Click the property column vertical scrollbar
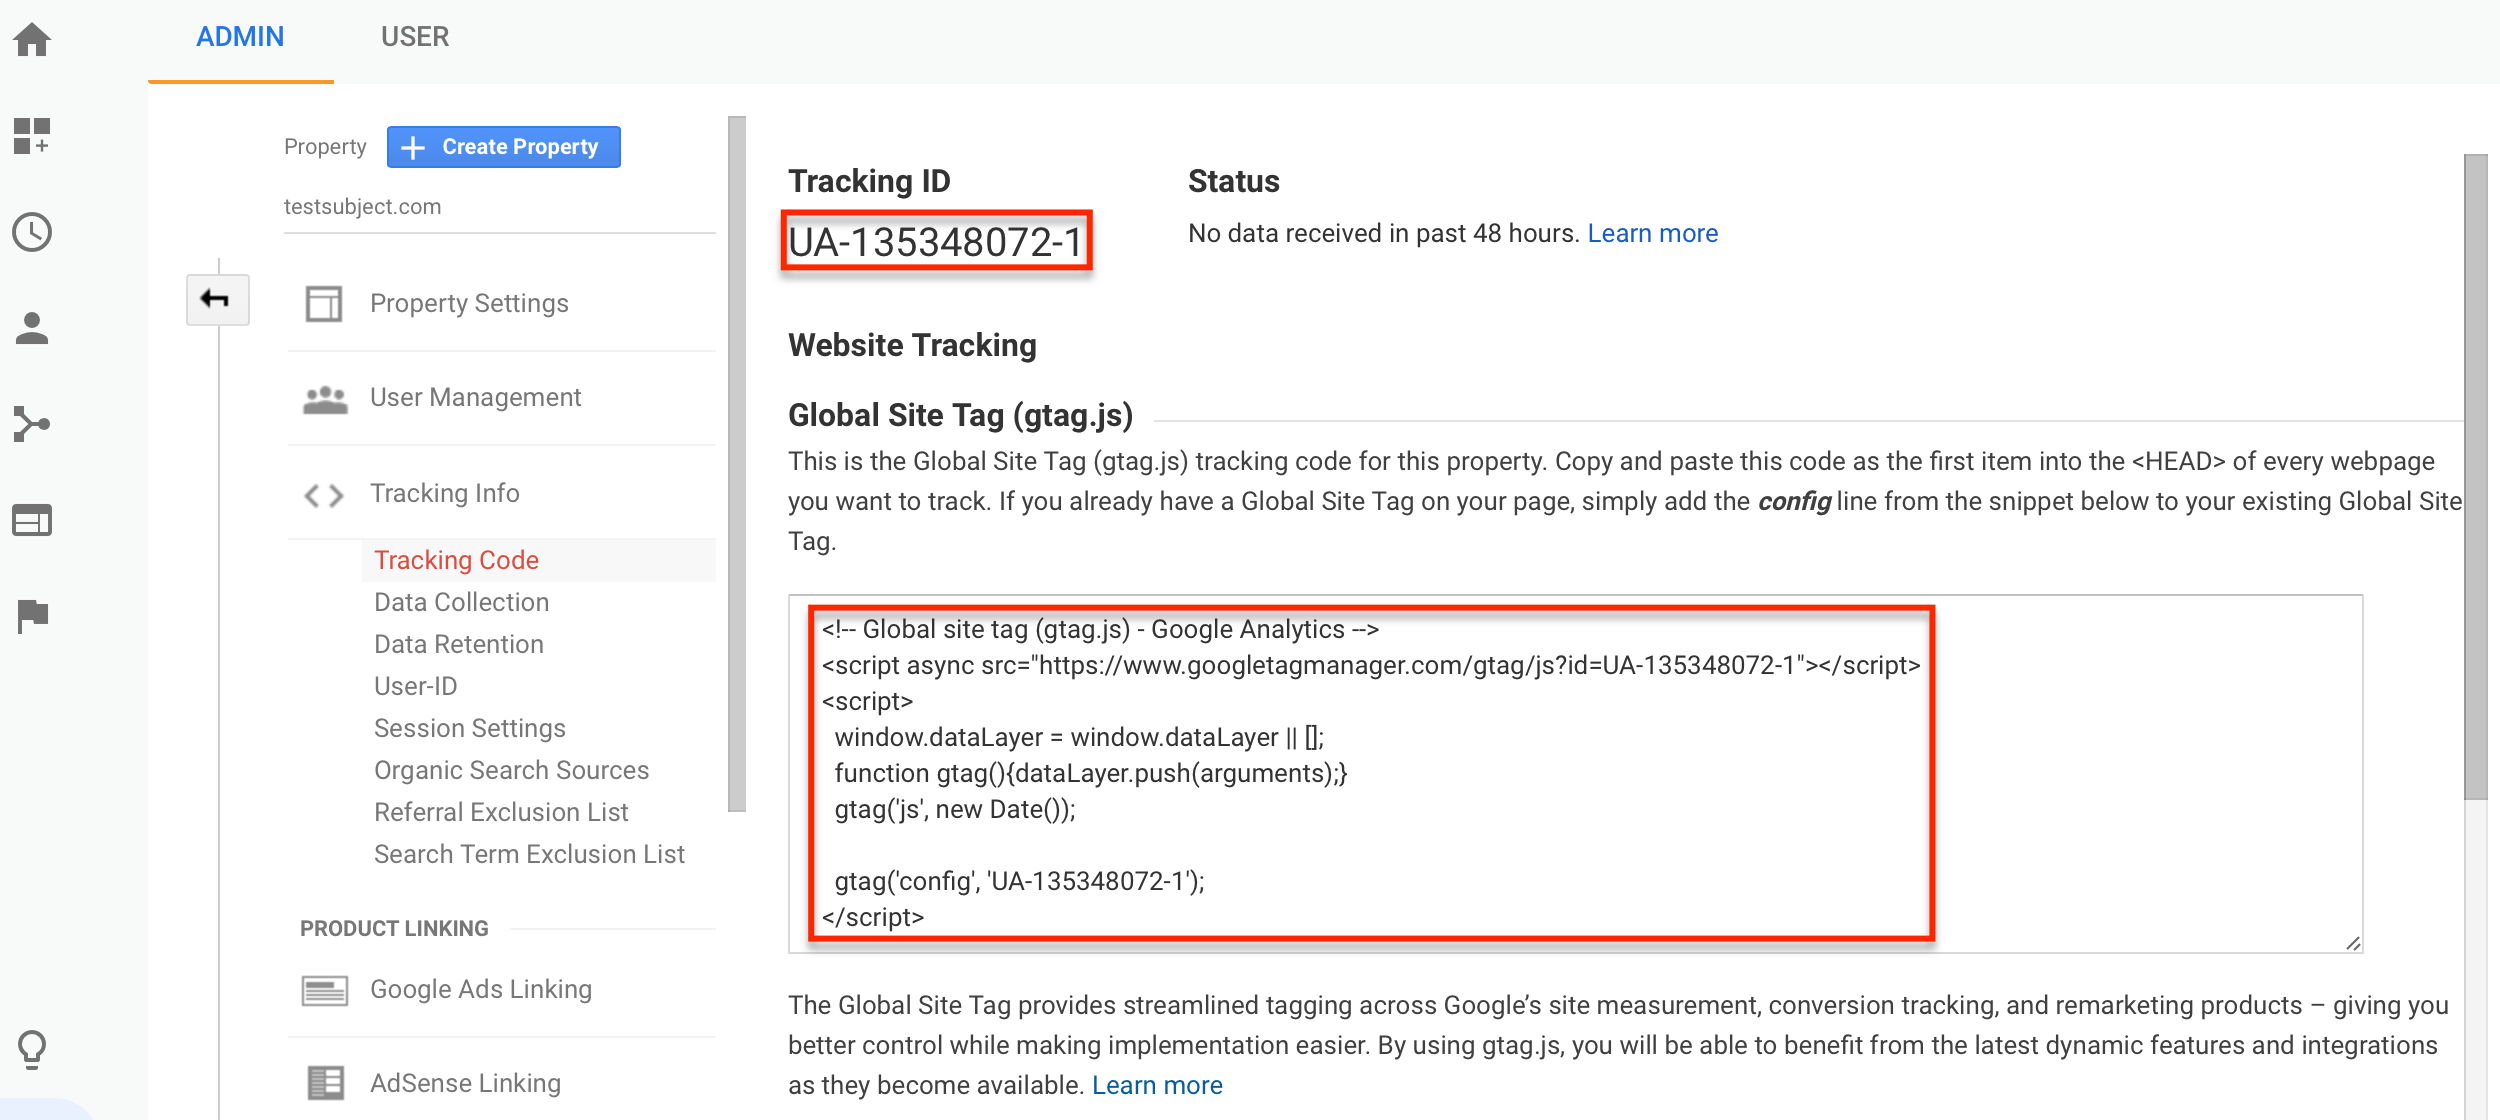2500x1120 pixels. [x=737, y=465]
